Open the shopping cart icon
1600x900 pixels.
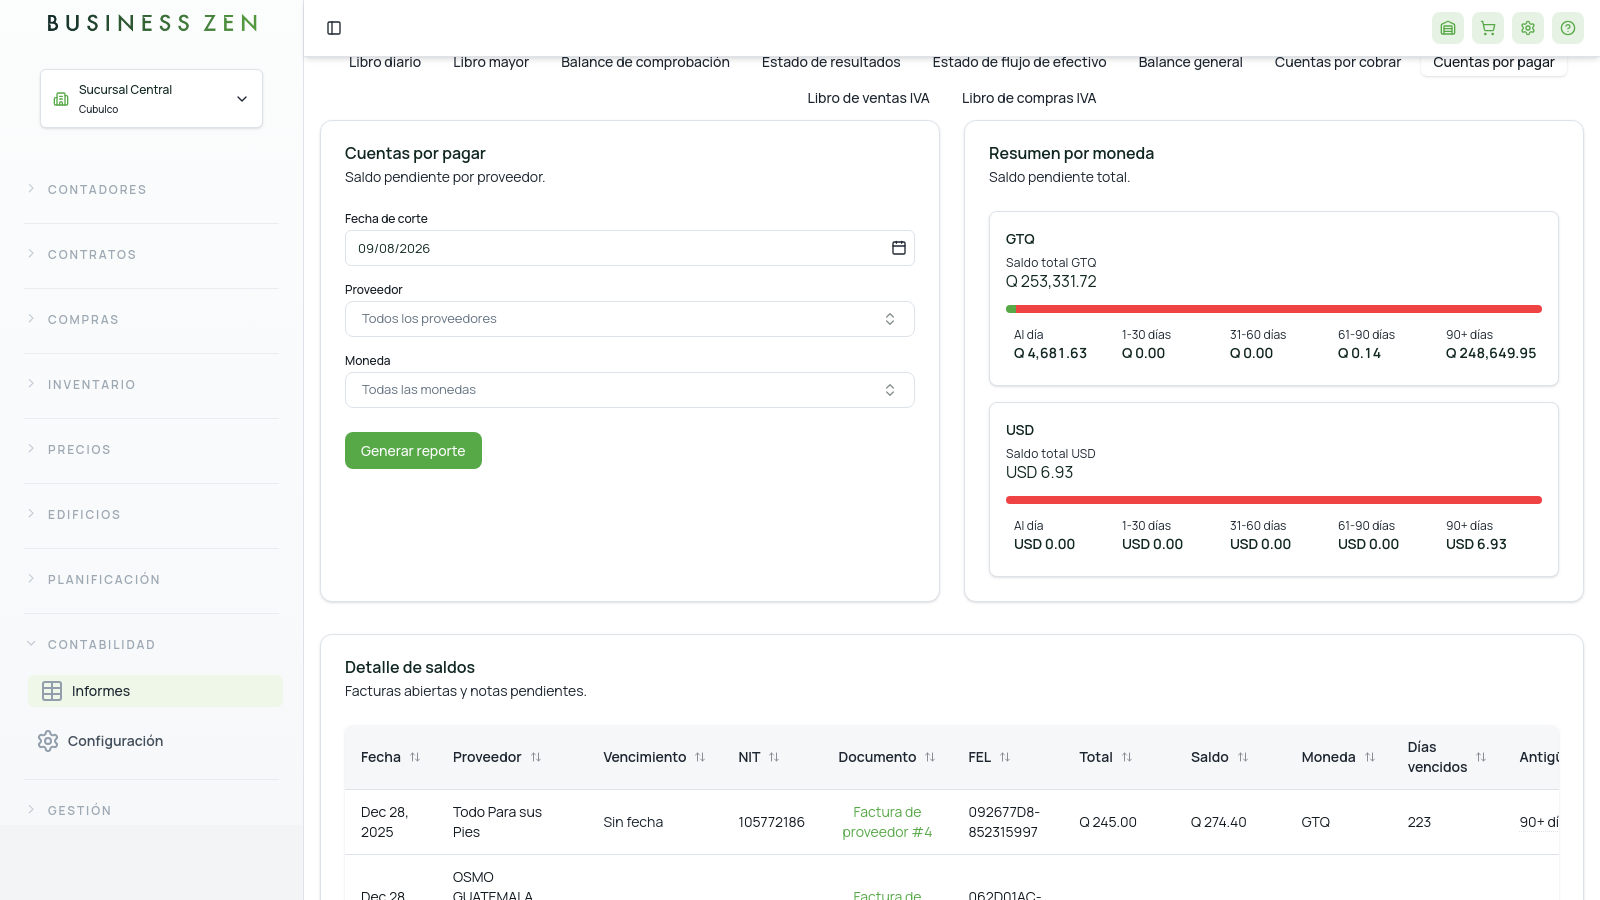(1488, 28)
